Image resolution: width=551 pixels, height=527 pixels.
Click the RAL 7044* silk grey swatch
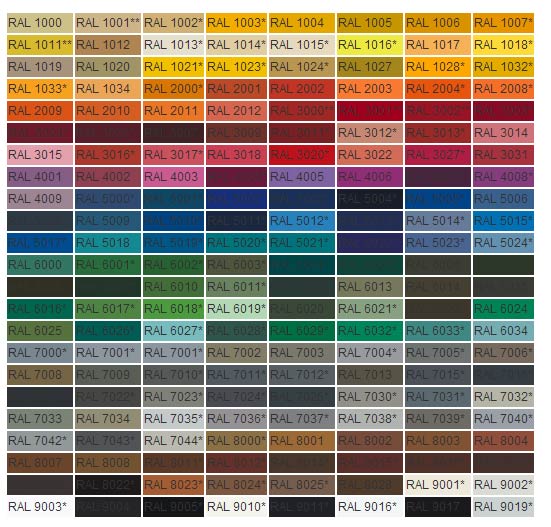(x=173, y=441)
